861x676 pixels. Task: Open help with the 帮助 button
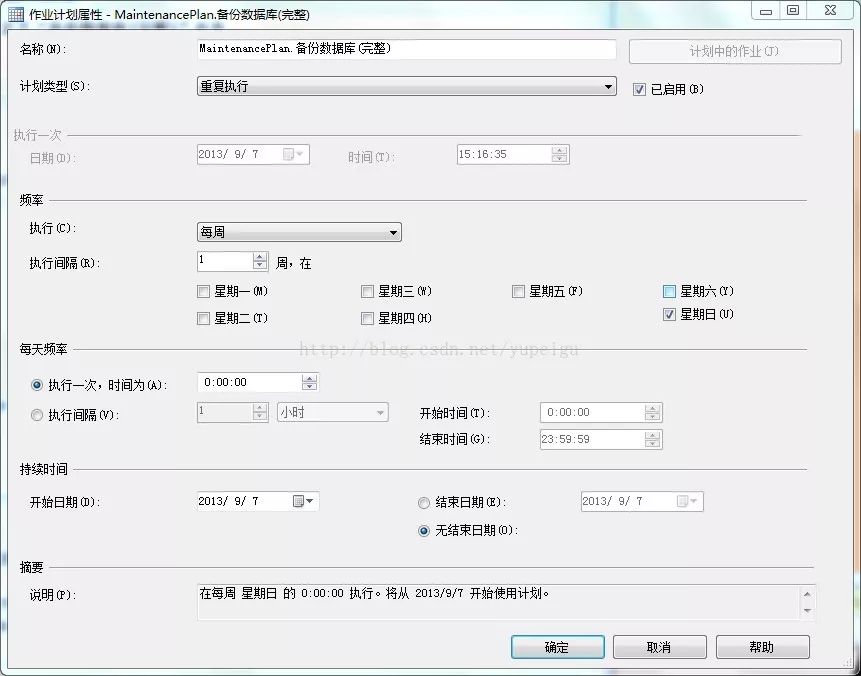point(761,647)
